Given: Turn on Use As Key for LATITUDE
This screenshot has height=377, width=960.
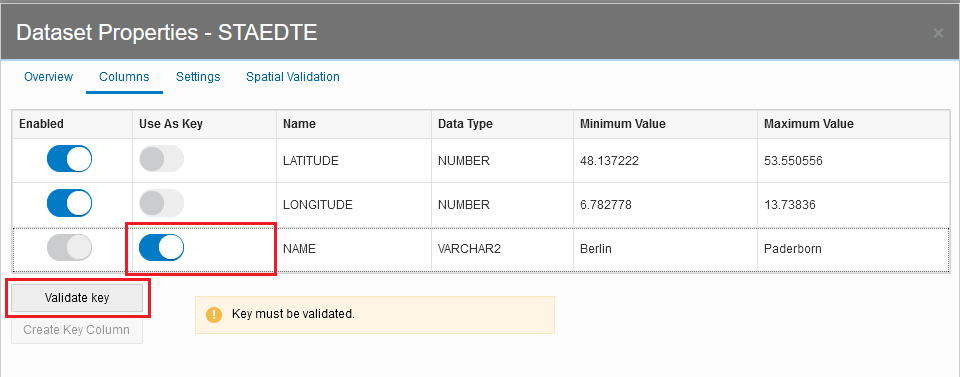Looking at the screenshot, I should [x=162, y=159].
